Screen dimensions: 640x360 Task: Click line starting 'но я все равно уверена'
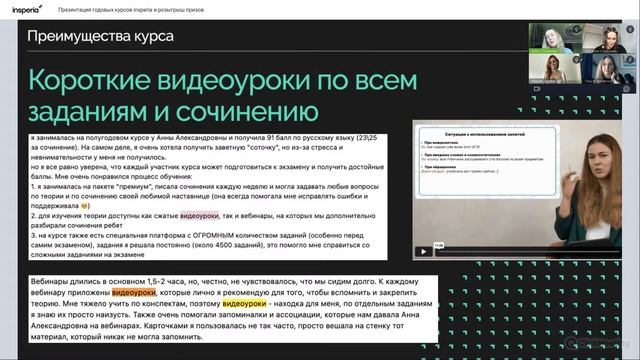pyautogui.click(x=207, y=167)
